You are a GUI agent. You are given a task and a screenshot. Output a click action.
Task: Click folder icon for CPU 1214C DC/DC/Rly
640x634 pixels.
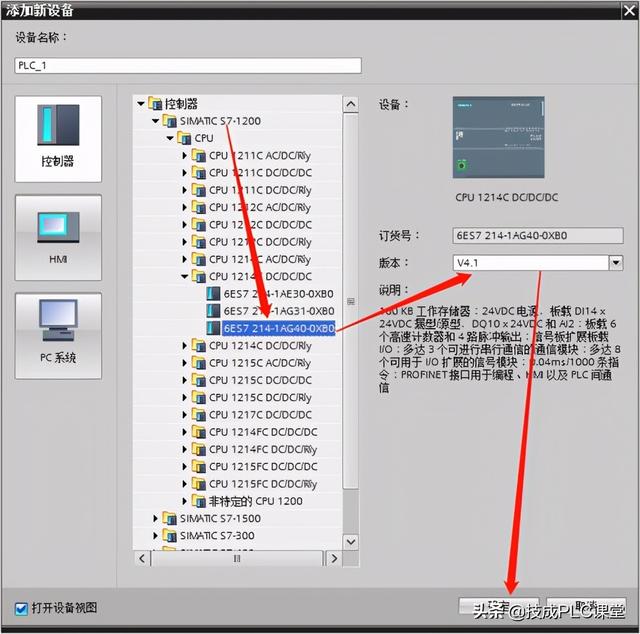click(x=199, y=346)
